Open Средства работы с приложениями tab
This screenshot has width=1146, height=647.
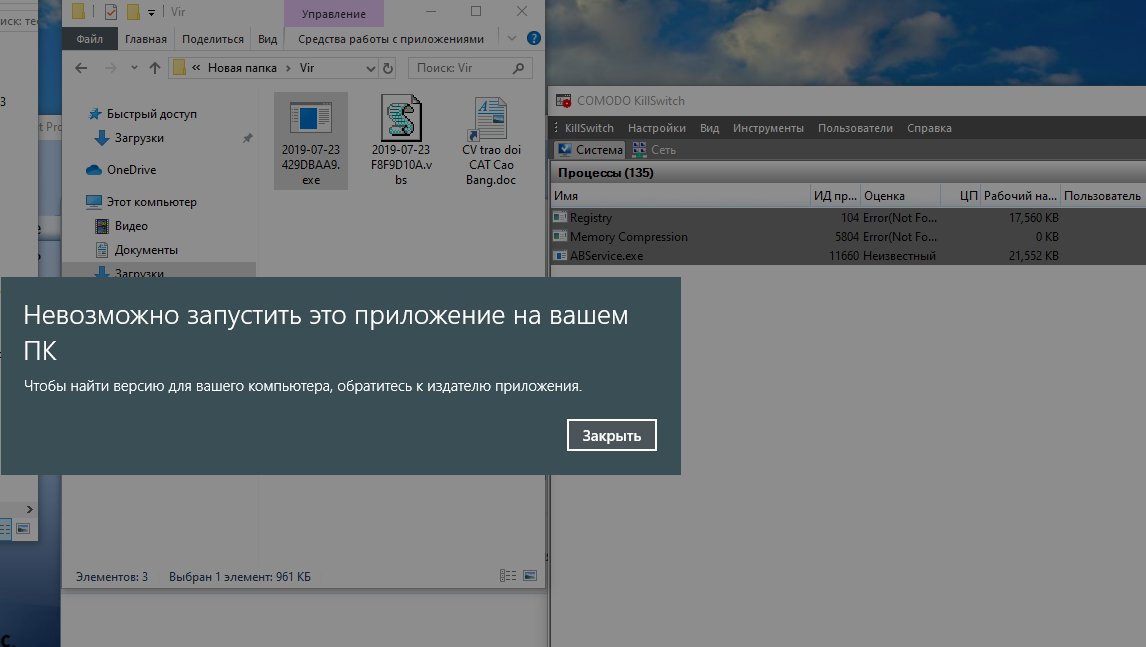pos(390,39)
